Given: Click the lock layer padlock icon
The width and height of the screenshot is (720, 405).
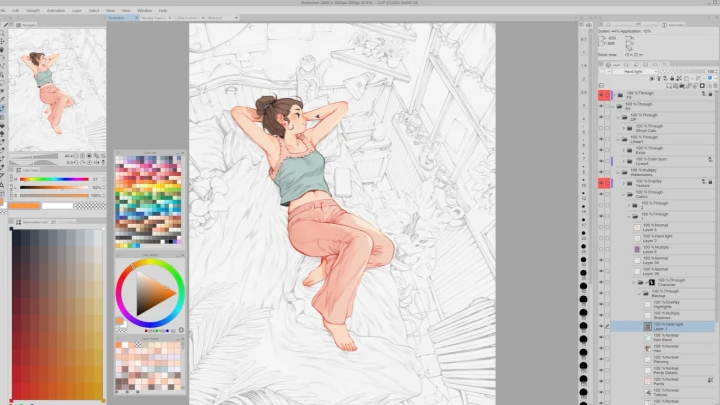Looking at the screenshot, I should click(x=672, y=79).
